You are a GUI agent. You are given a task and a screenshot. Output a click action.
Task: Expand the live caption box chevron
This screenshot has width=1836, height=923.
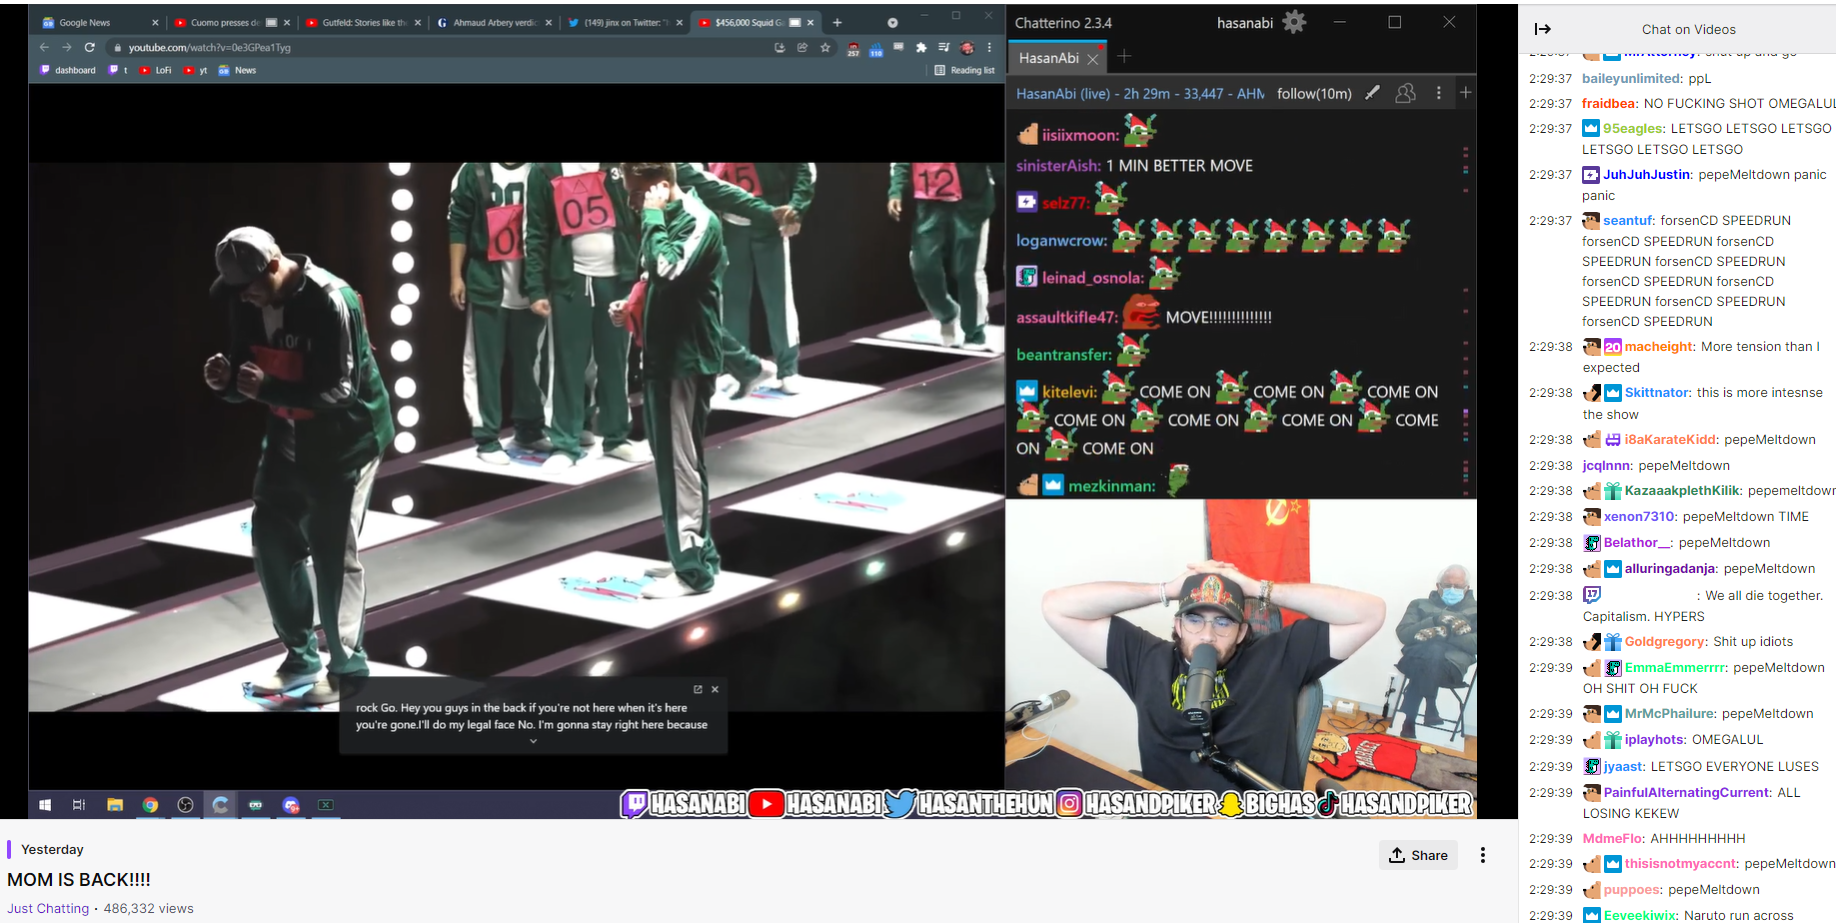pos(533,741)
